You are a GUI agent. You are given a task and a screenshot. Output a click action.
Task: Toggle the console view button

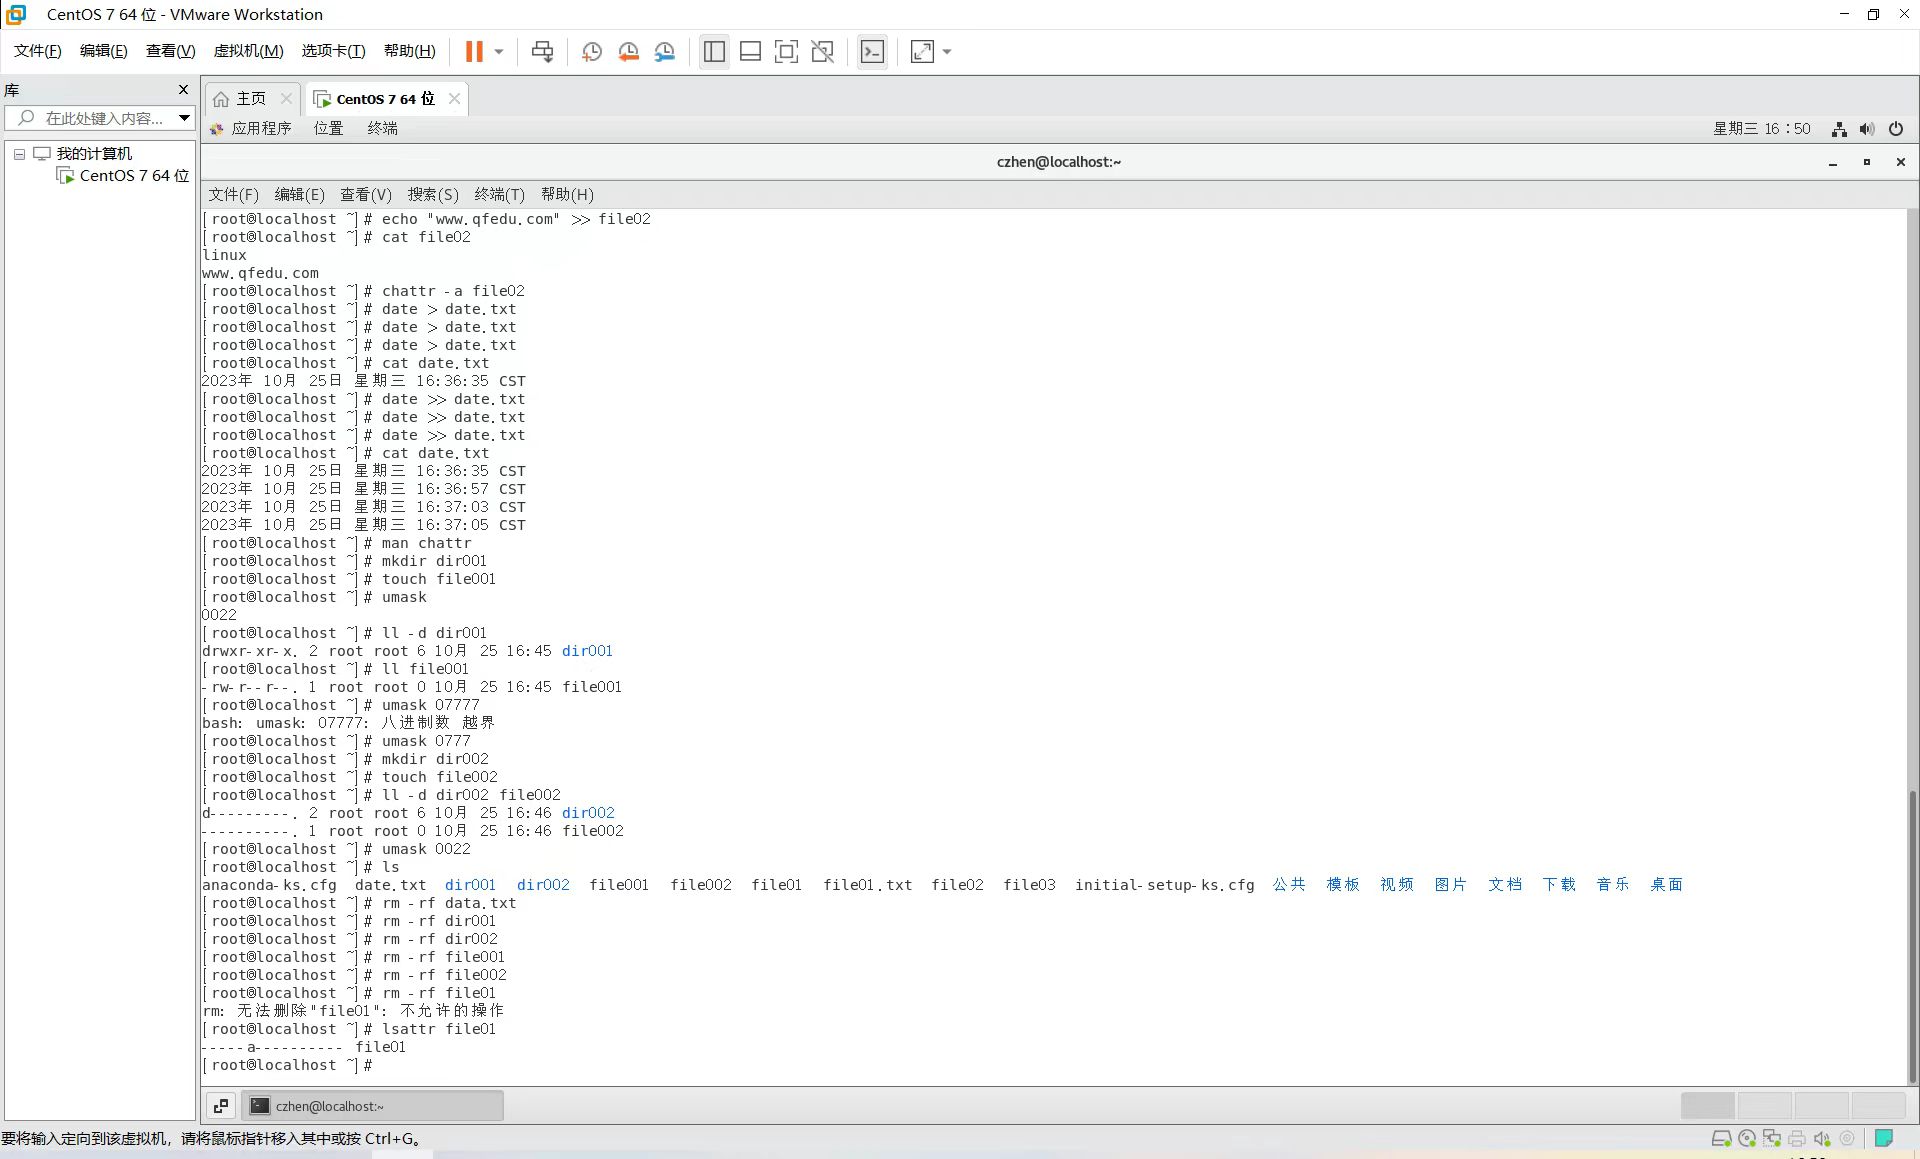click(872, 52)
